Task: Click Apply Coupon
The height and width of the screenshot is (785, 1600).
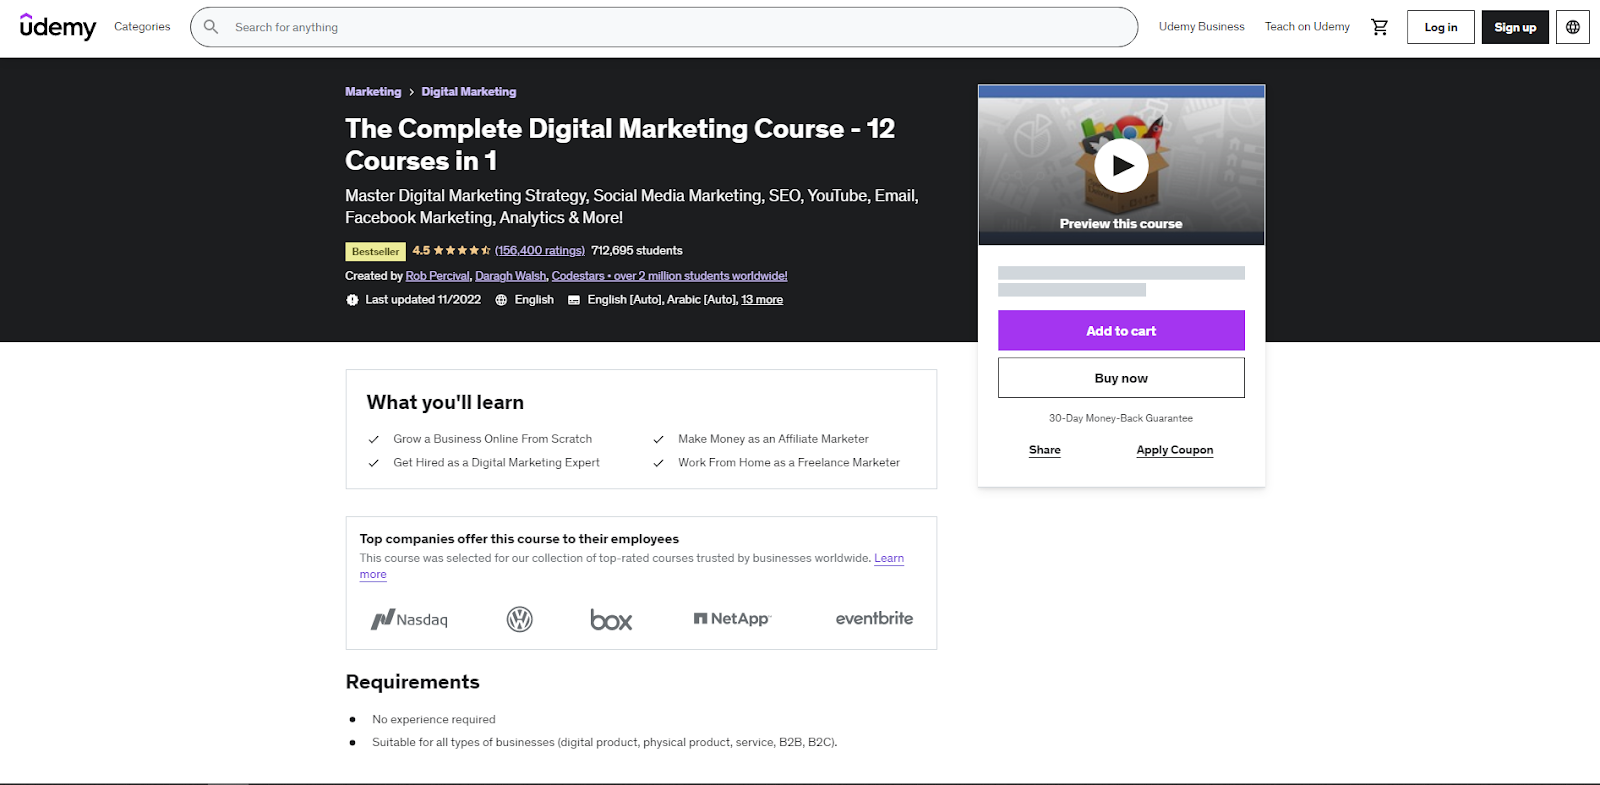Action: [1175, 450]
